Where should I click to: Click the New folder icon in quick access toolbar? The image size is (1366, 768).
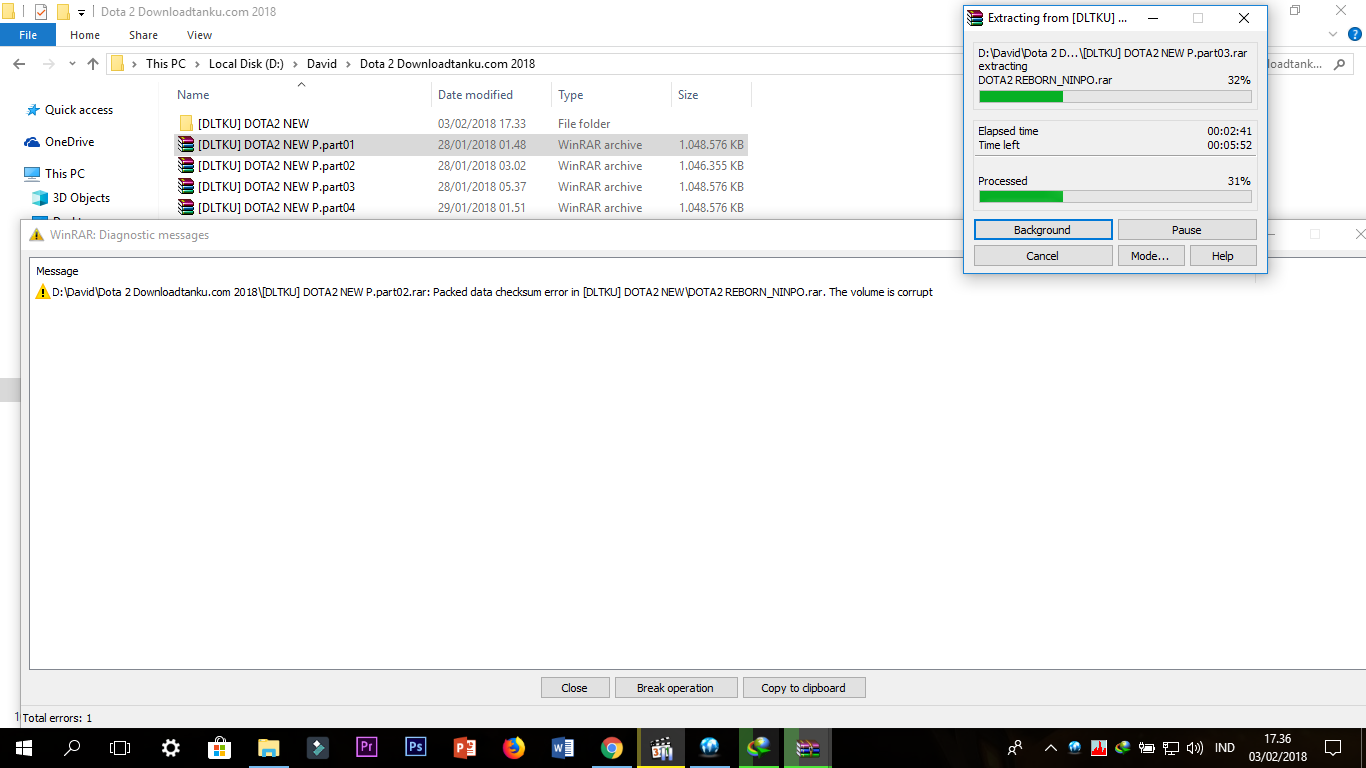click(63, 12)
